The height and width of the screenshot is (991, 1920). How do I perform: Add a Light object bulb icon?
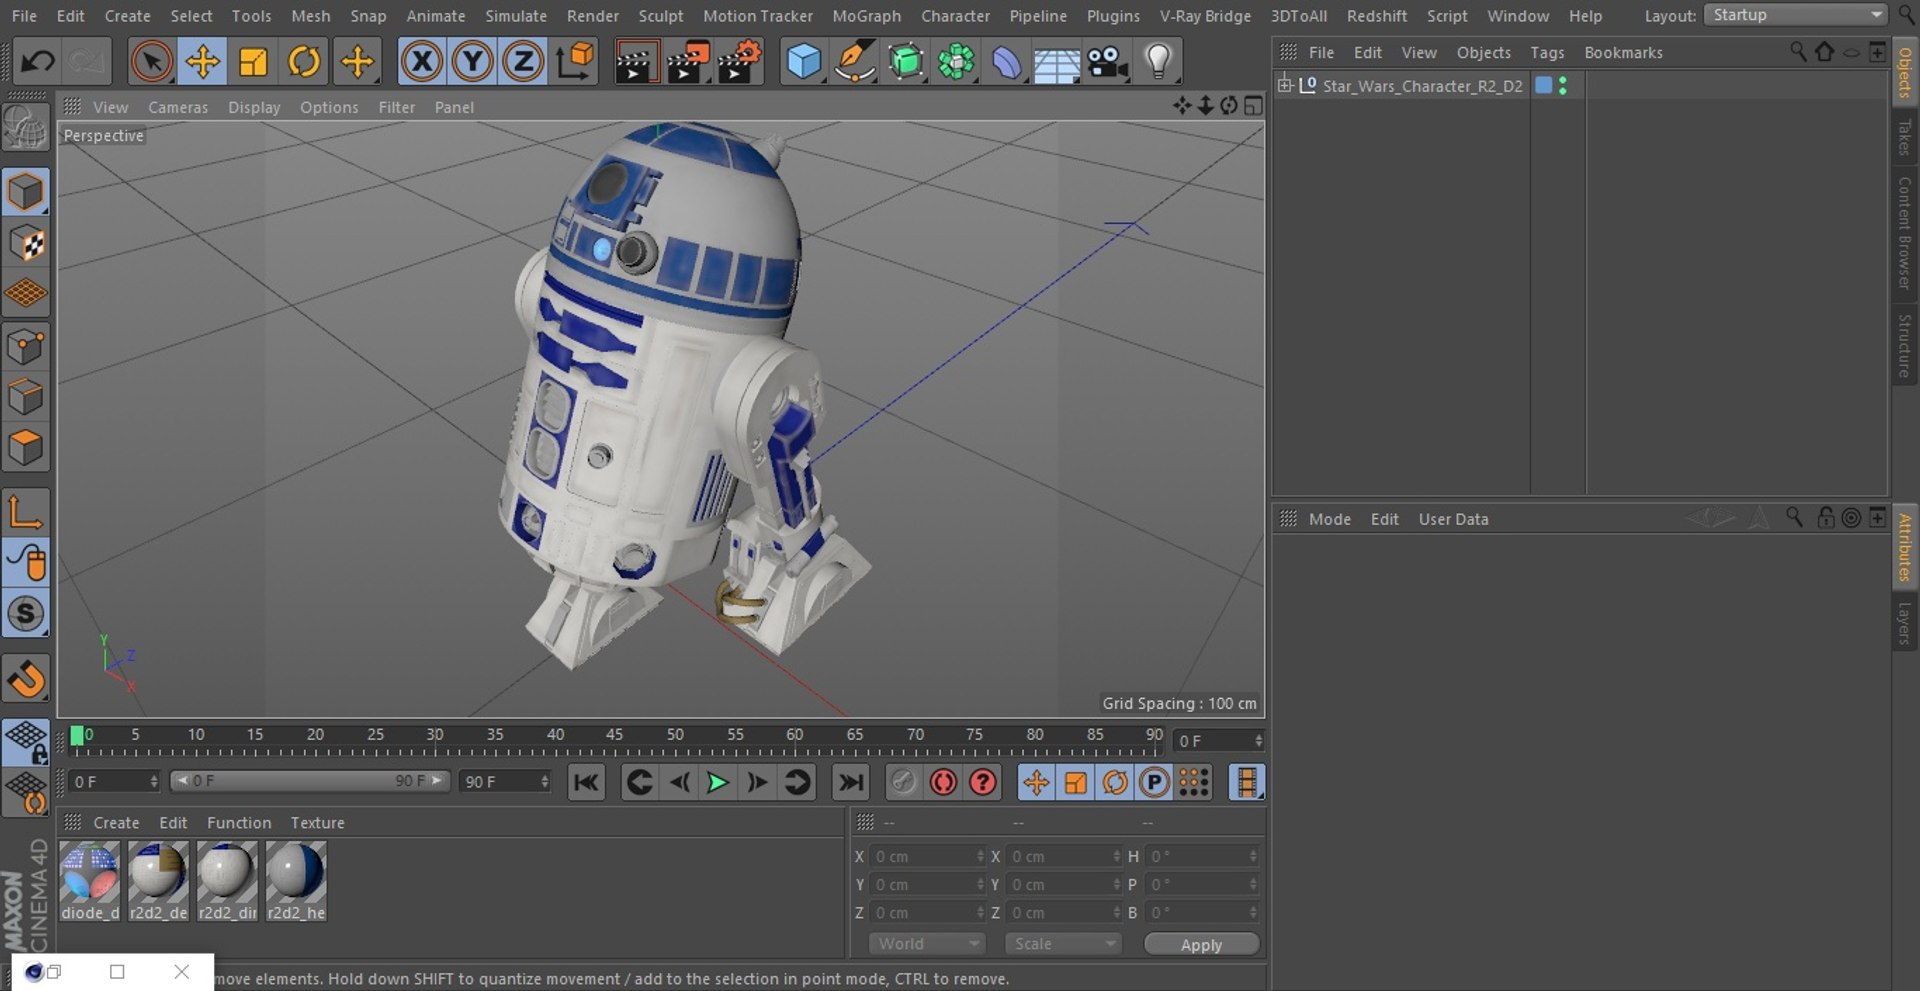(x=1158, y=62)
